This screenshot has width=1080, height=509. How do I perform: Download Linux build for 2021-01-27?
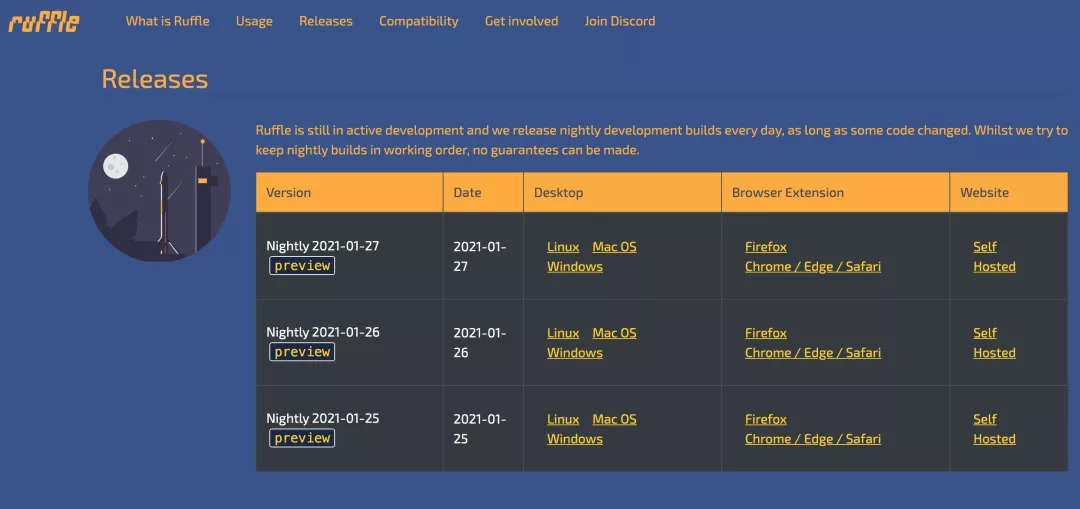click(563, 247)
